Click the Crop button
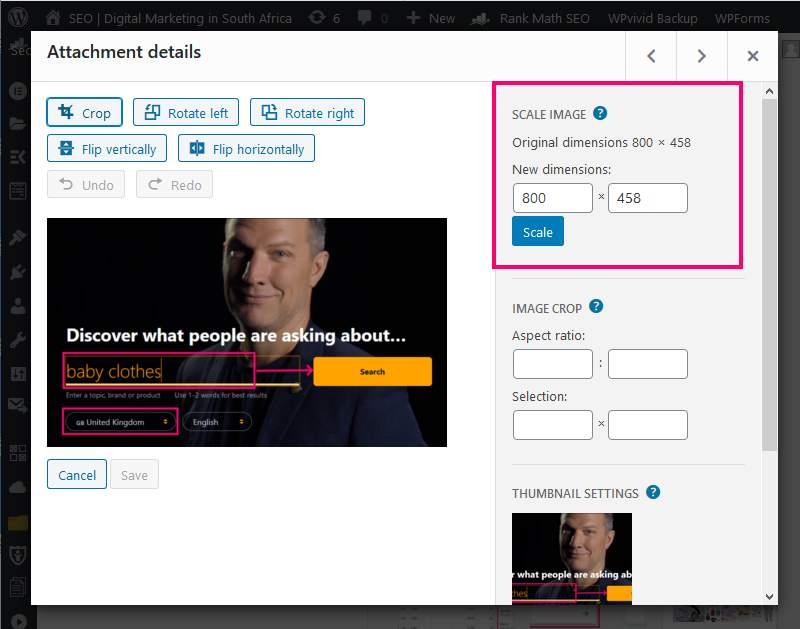 coord(85,112)
